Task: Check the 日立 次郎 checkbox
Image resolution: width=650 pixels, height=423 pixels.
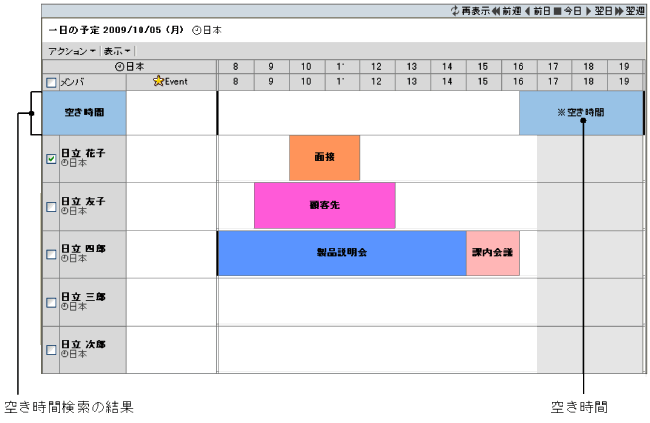Action: pos(51,350)
